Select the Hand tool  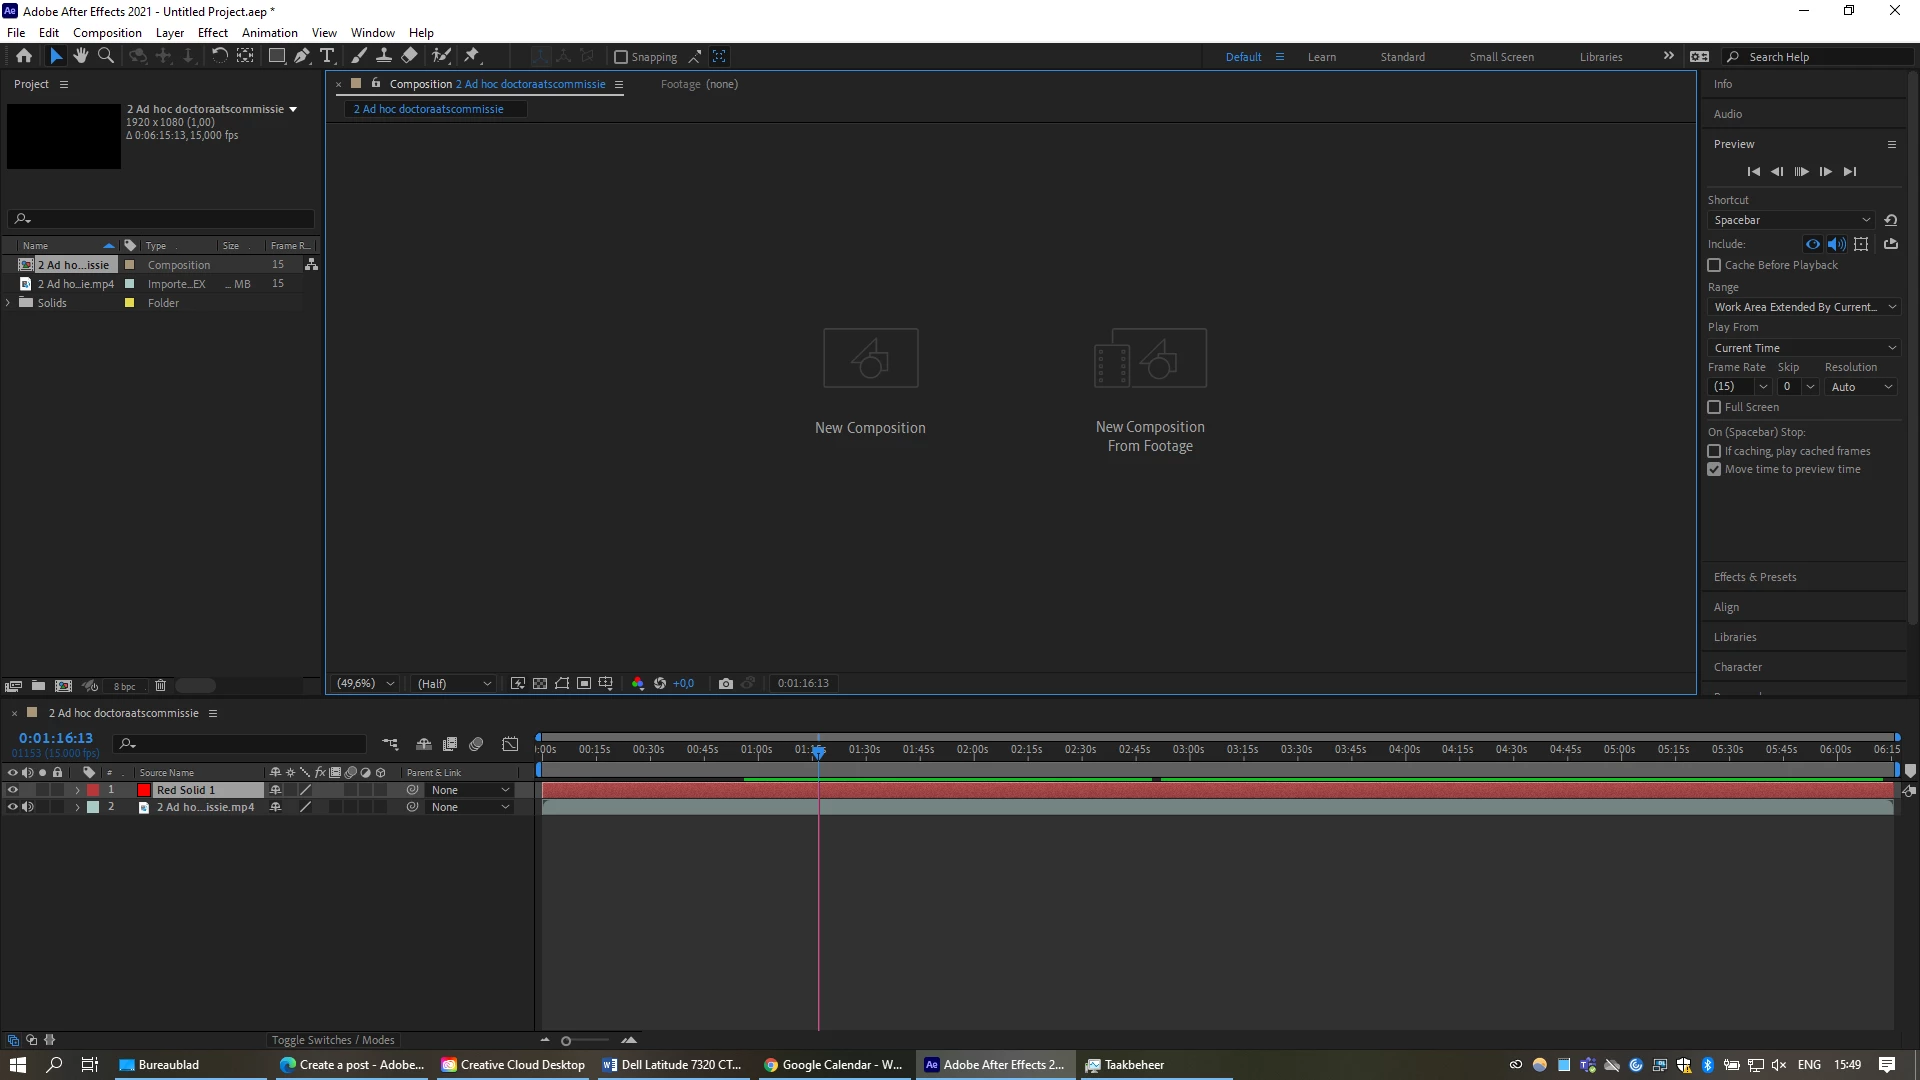point(80,56)
